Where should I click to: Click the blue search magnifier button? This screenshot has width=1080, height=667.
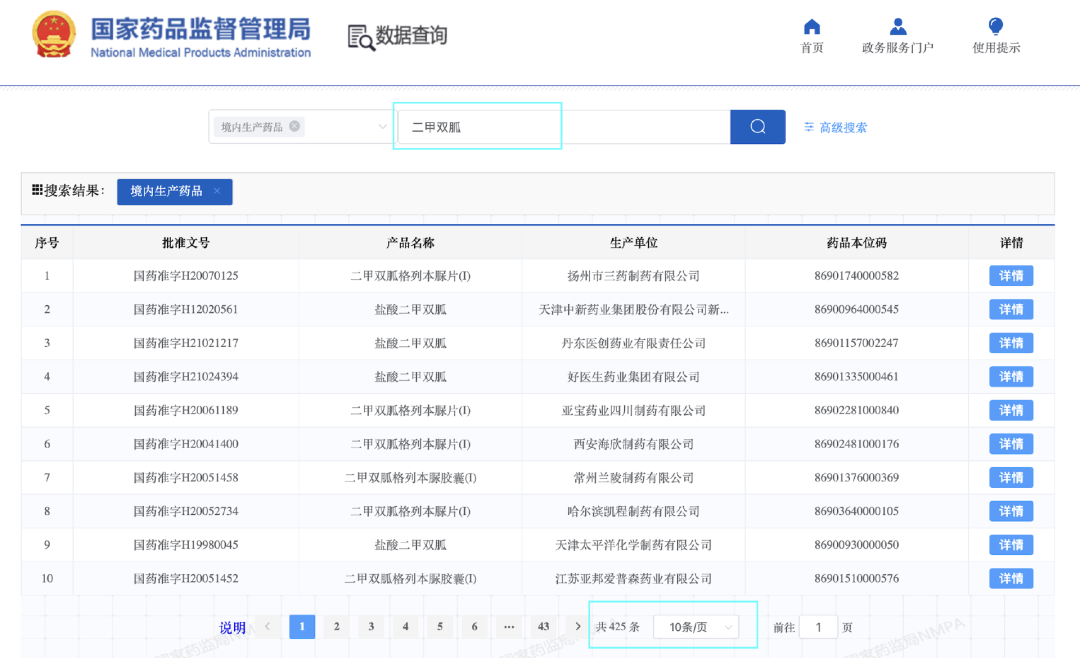[x=758, y=127]
